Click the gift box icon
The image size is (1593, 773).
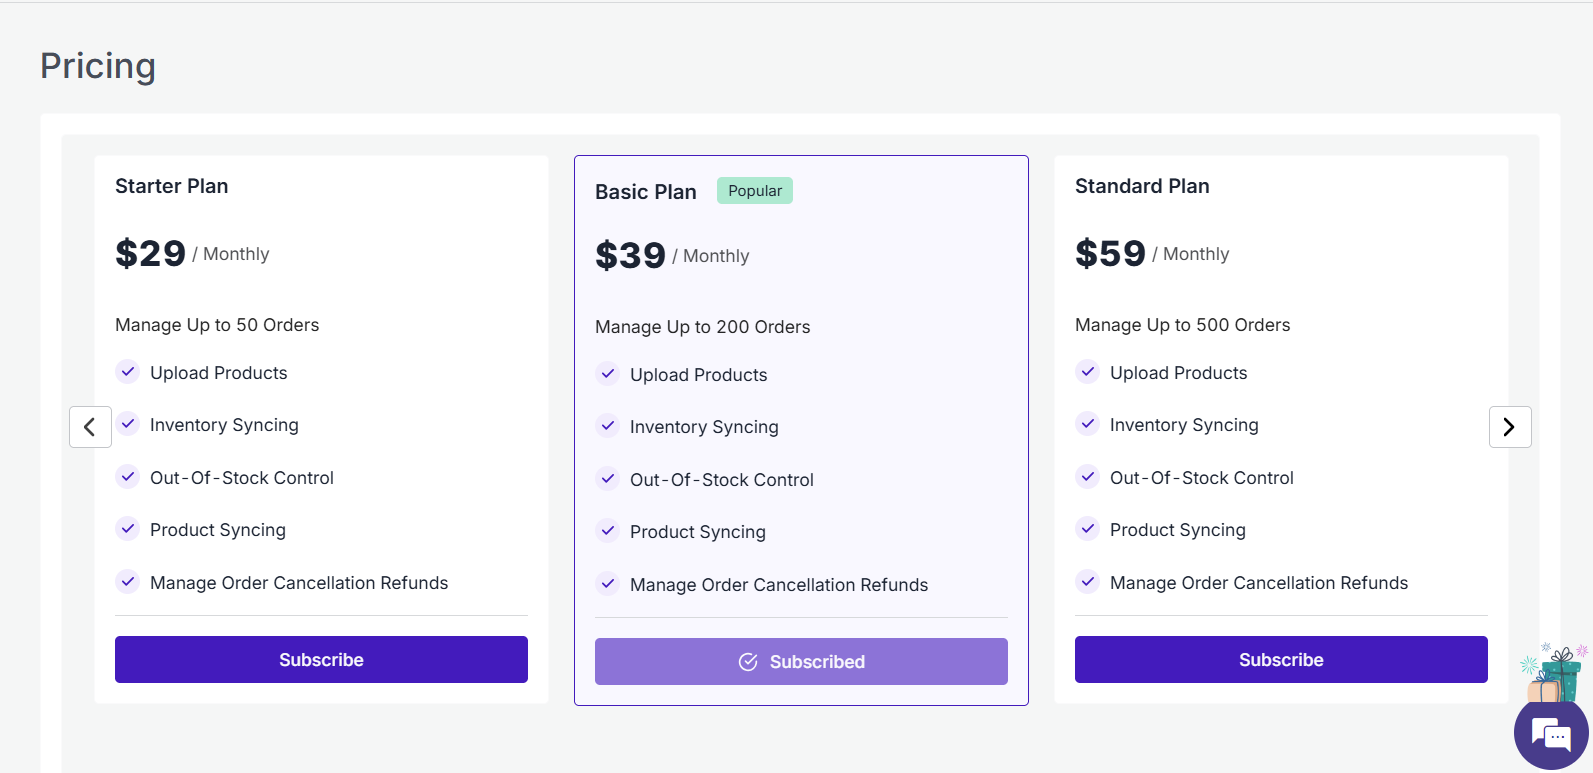click(x=1556, y=673)
